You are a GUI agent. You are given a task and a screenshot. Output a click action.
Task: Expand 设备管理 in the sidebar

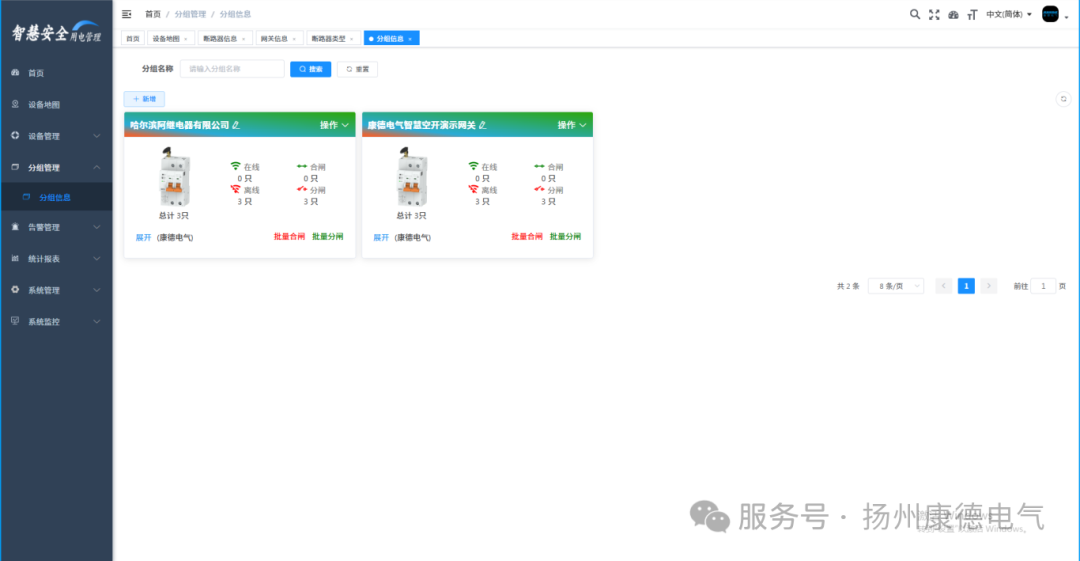pyautogui.click(x=56, y=136)
